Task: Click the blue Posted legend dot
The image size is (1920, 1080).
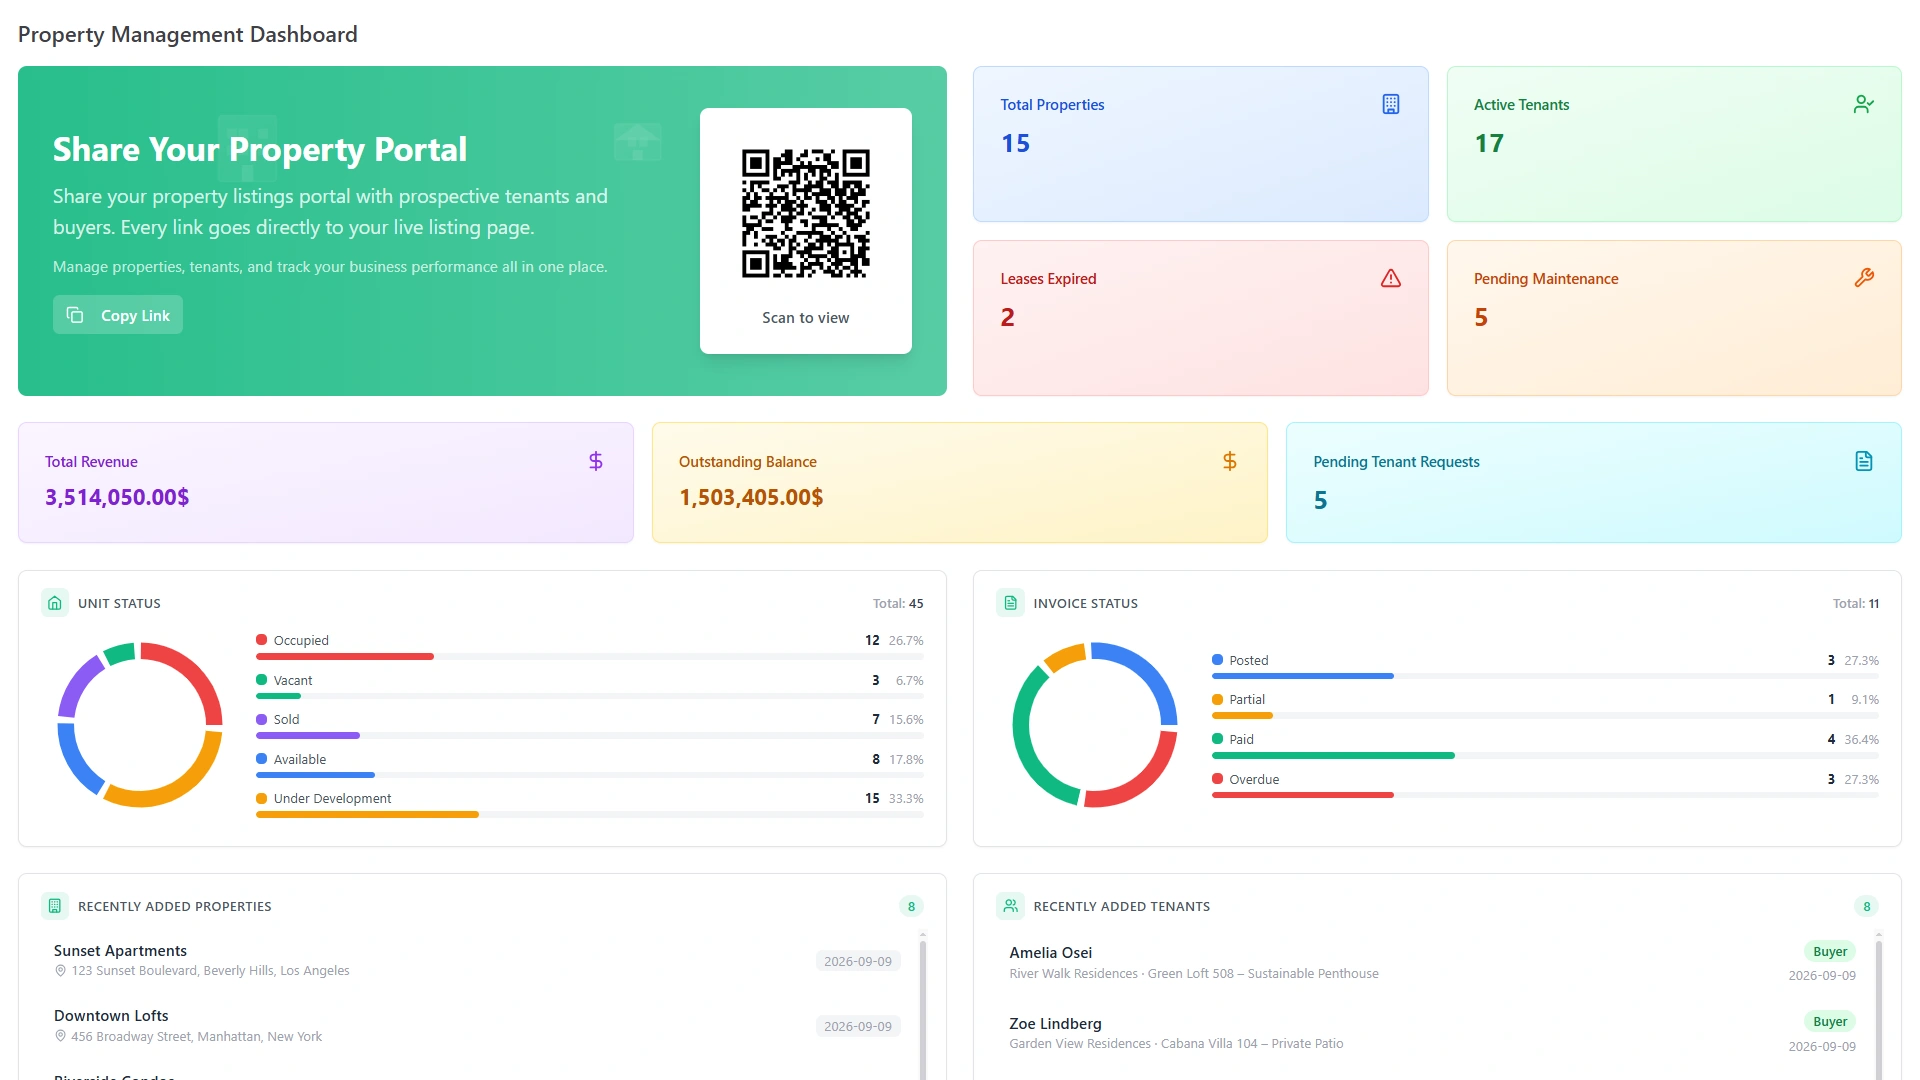Action: point(1217,660)
